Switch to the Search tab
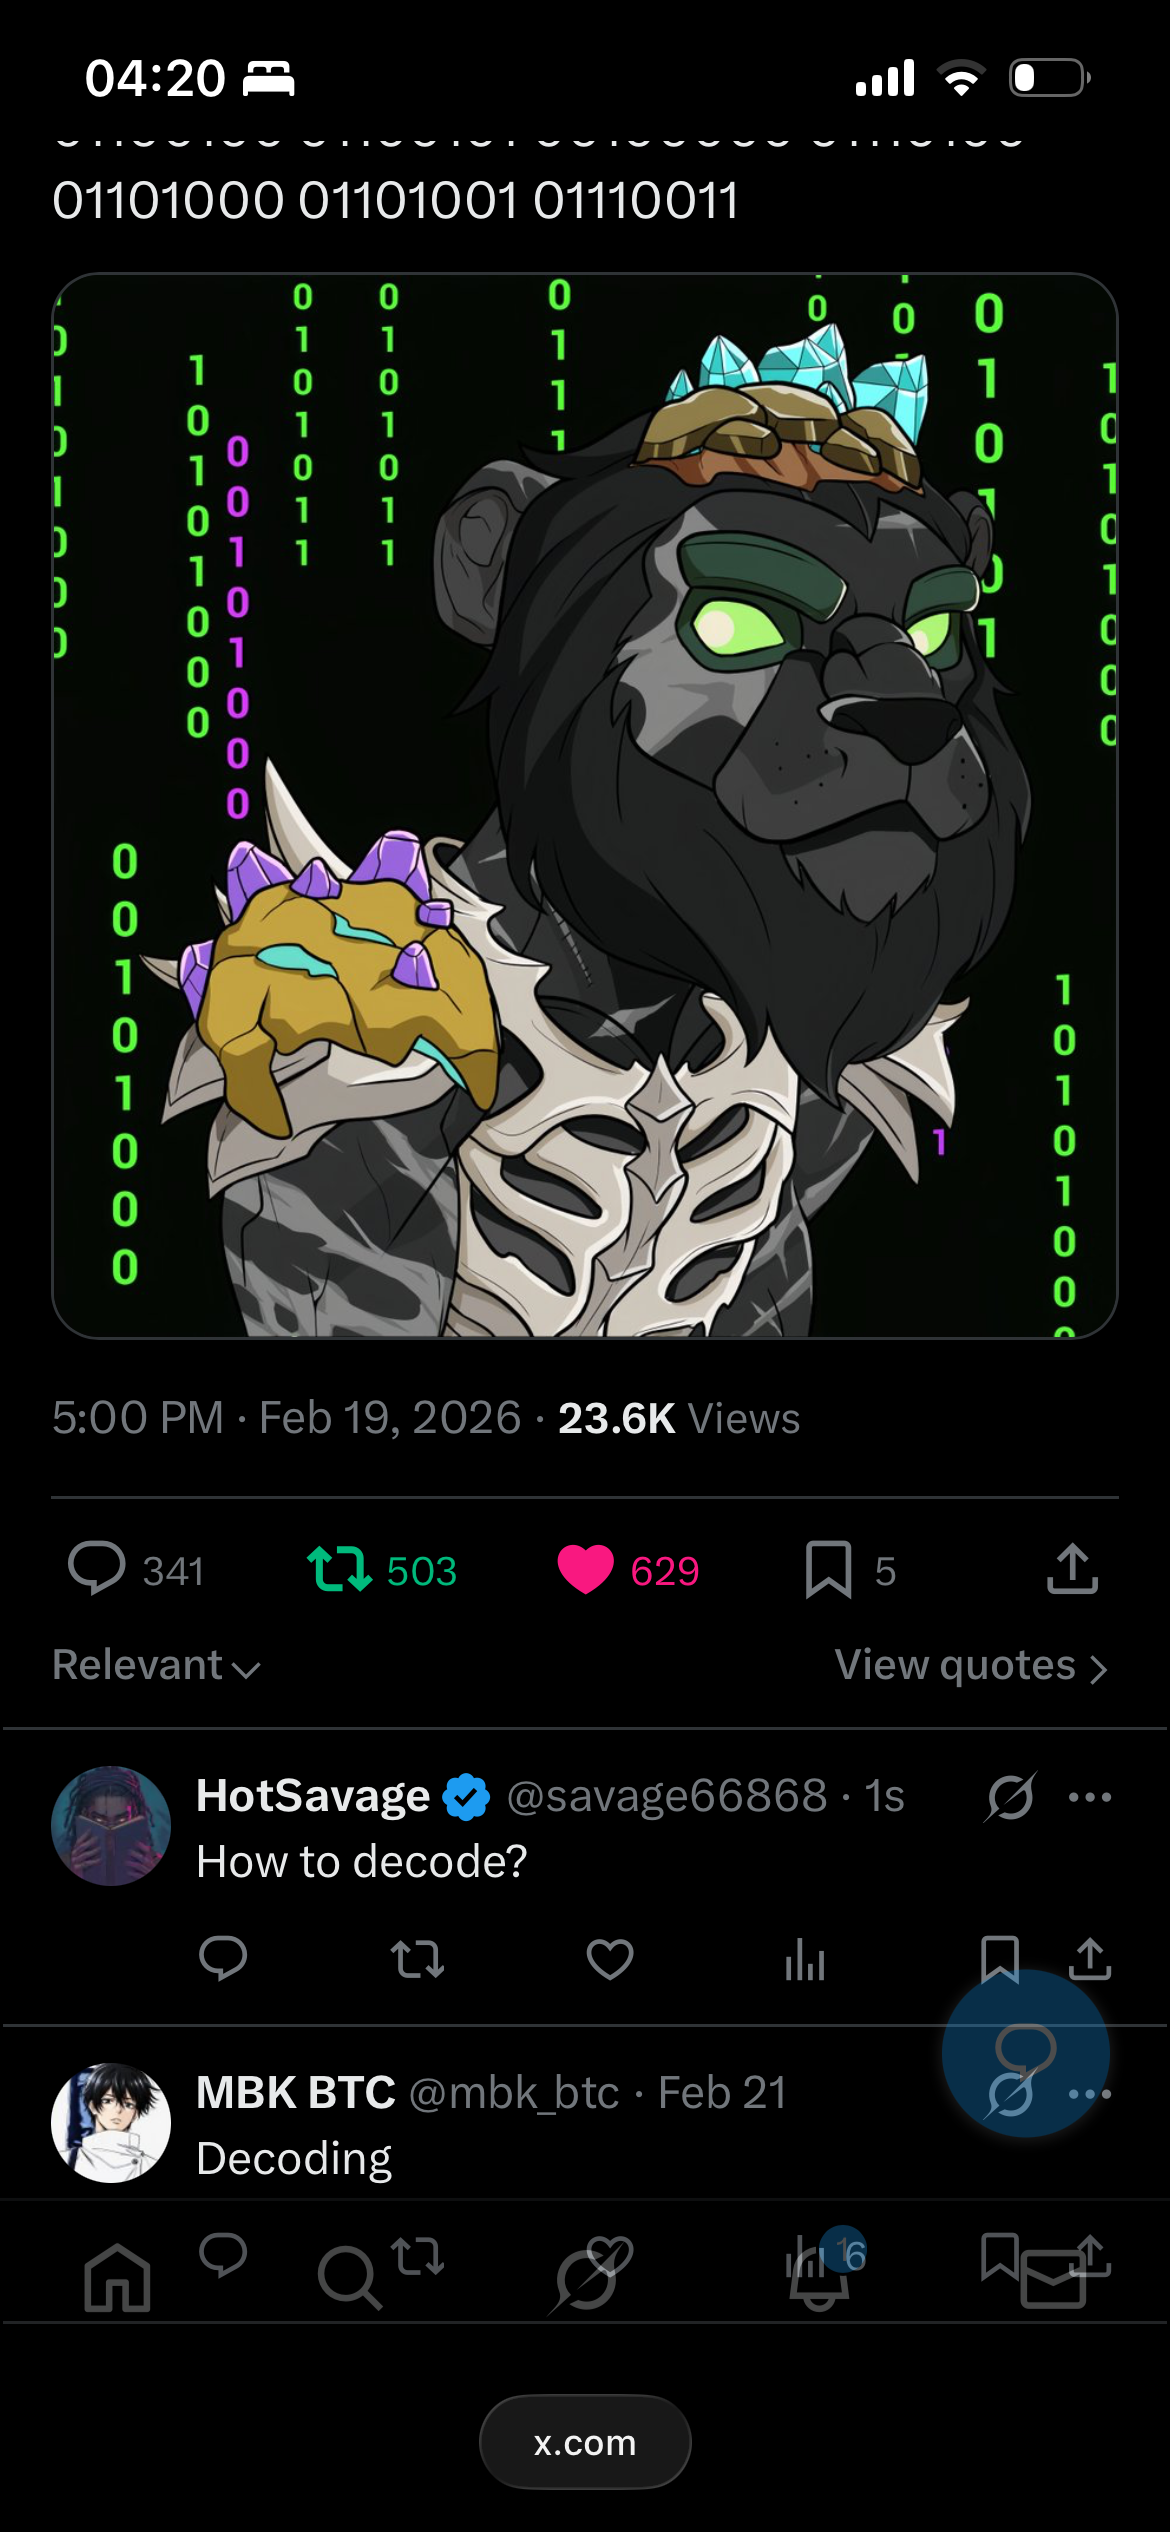 point(349,2278)
